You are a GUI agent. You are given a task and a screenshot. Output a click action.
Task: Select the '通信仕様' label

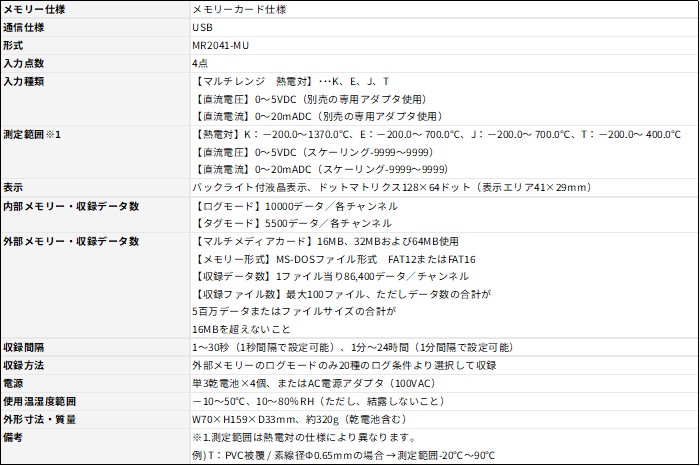point(23,28)
